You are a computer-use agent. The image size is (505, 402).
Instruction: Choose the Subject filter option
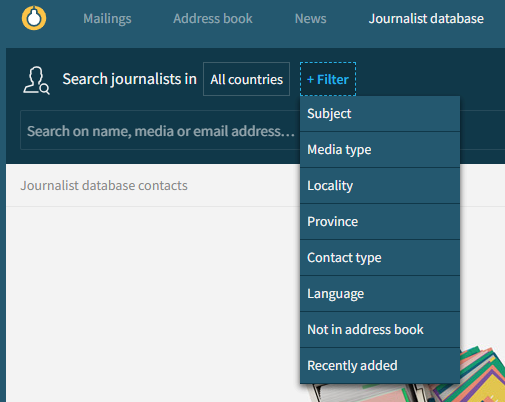point(380,114)
